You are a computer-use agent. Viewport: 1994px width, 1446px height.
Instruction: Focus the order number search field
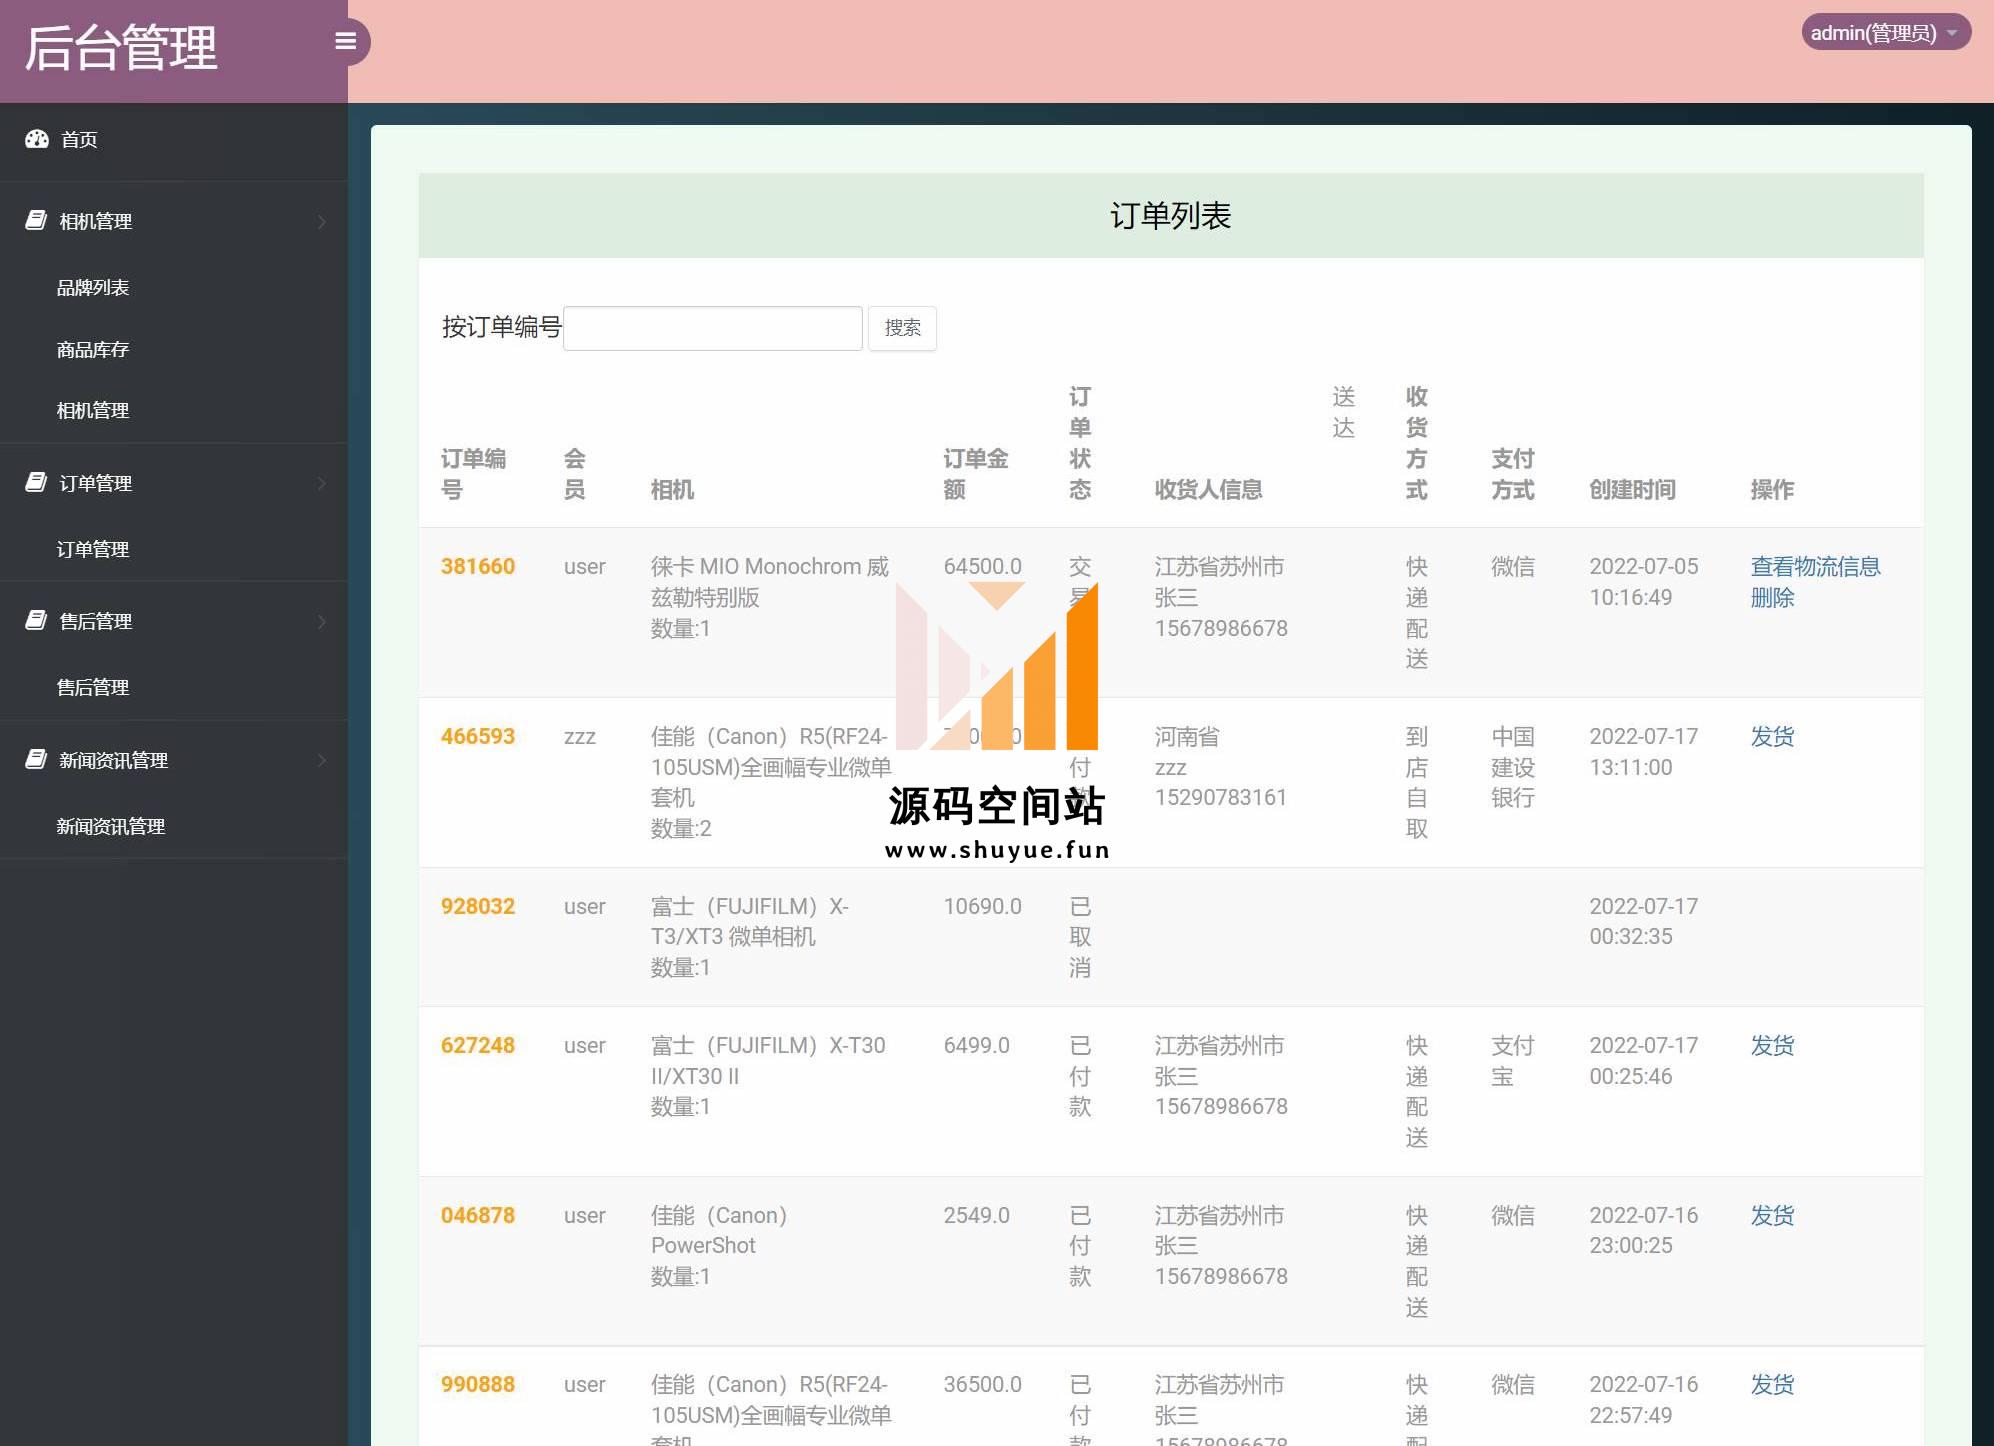pos(713,328)
